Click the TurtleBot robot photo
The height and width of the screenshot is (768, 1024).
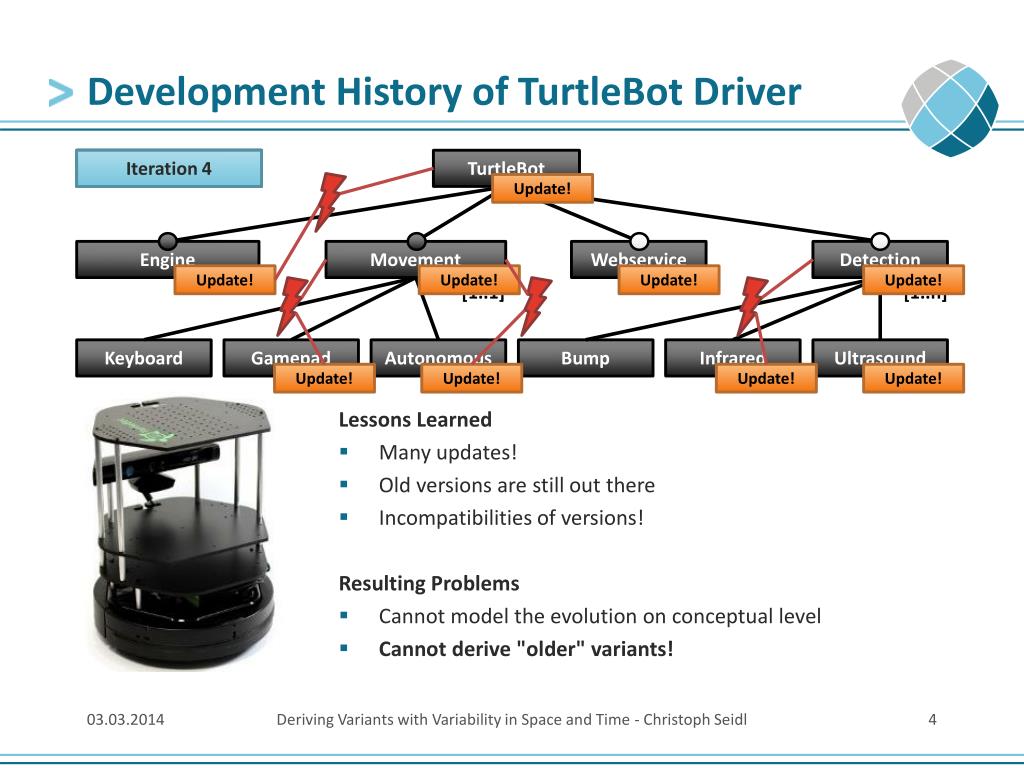coord(181,532)
